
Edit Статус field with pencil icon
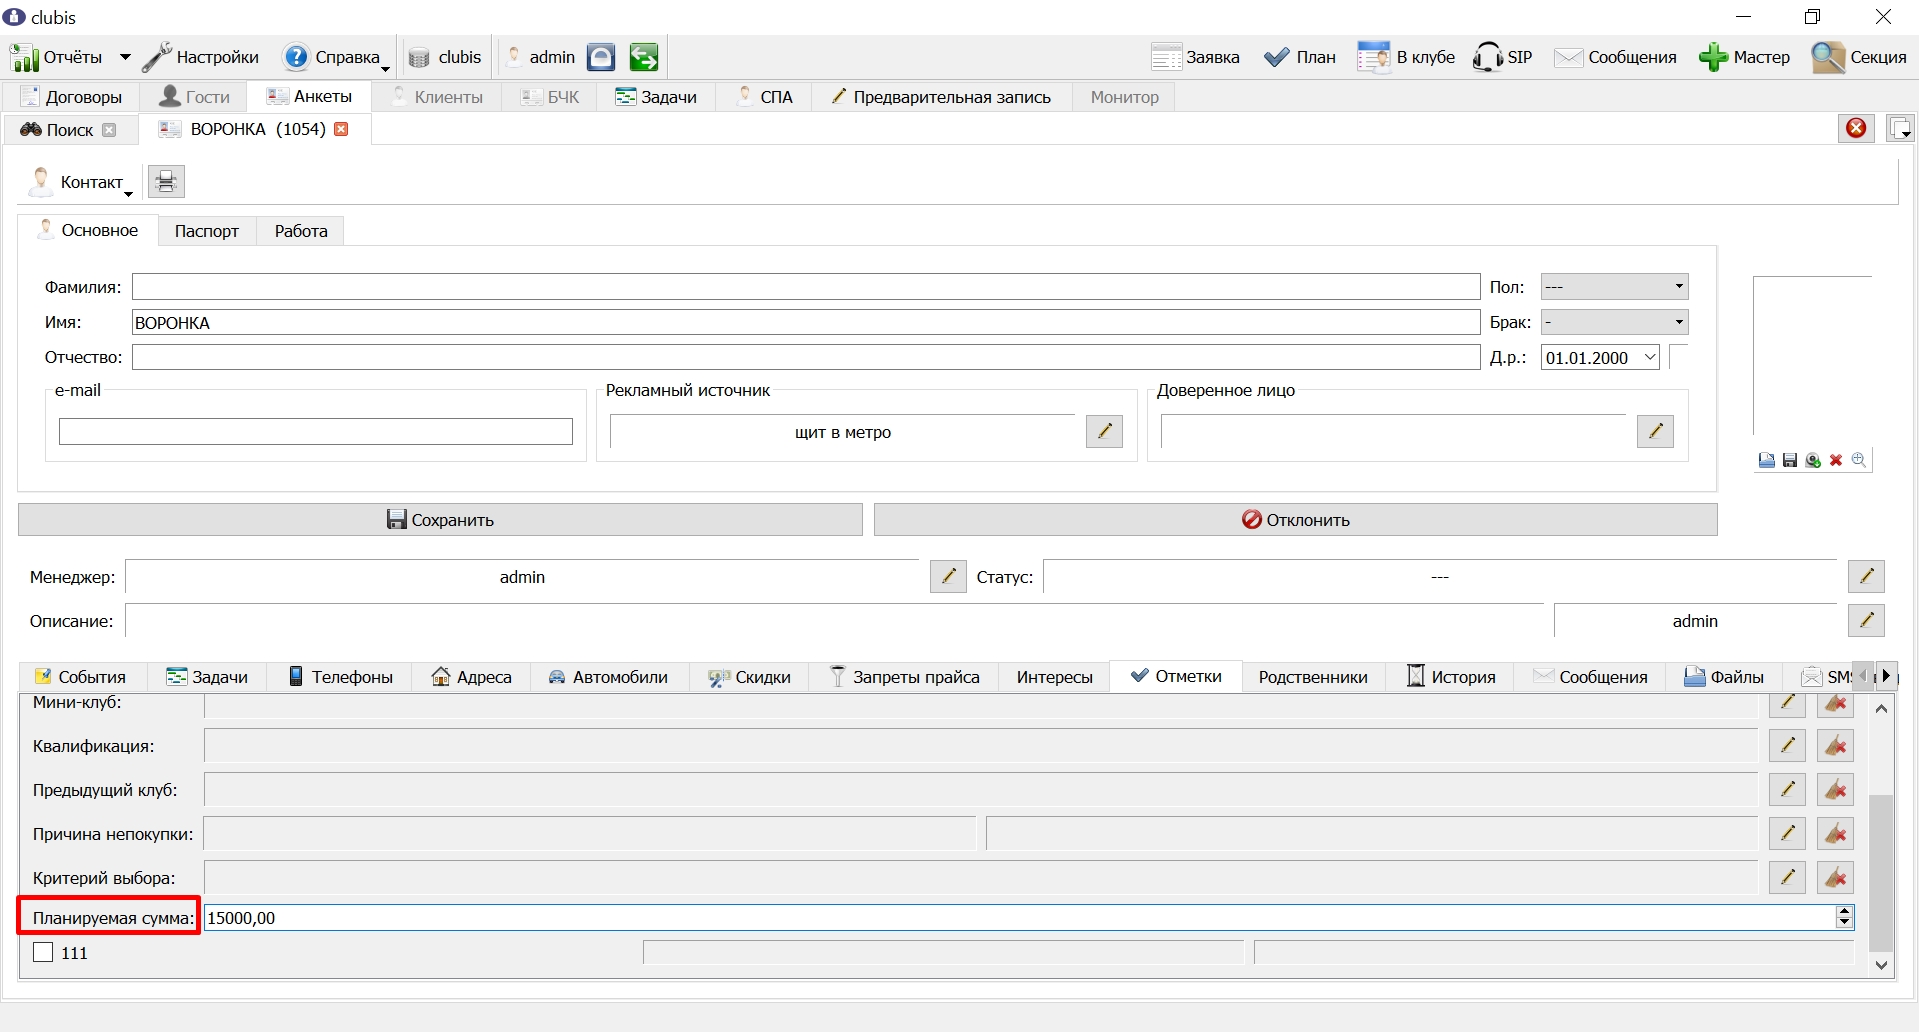(1866, 576)
